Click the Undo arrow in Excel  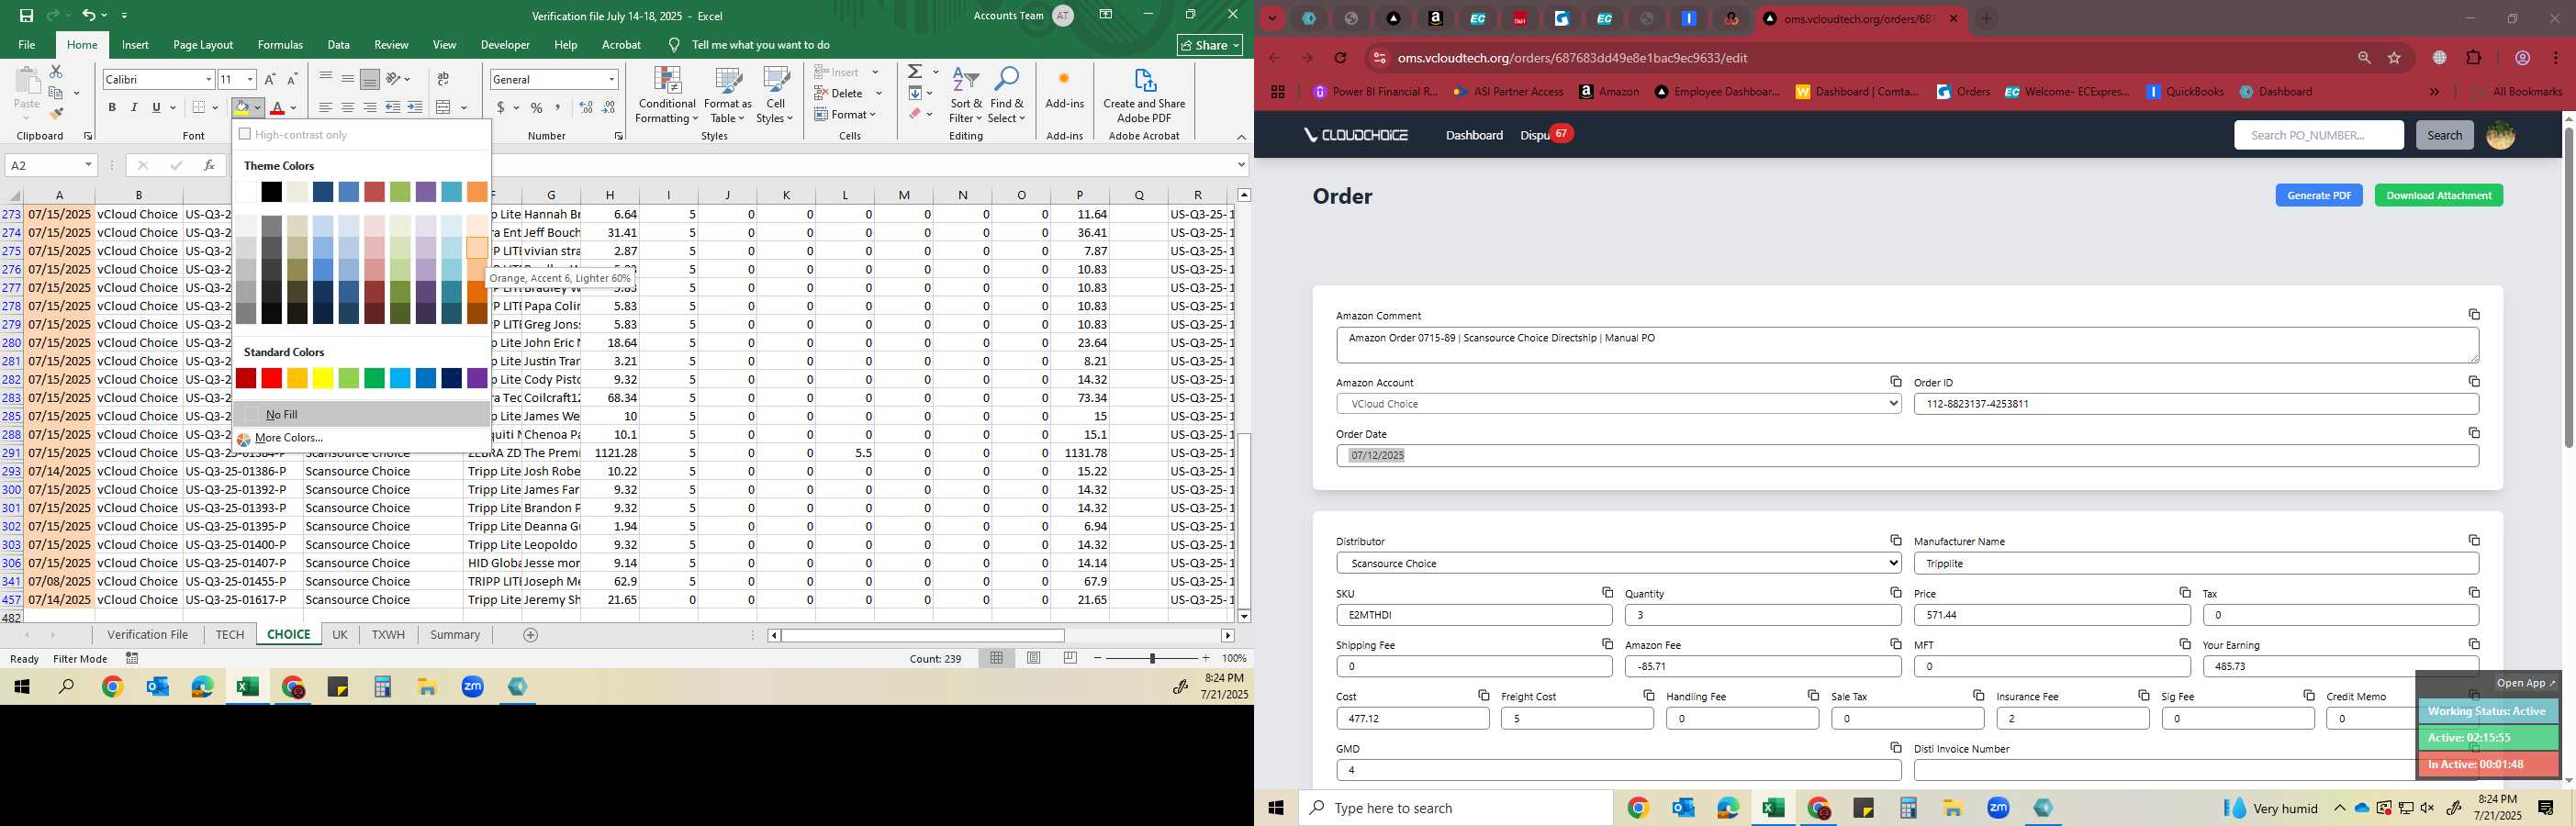click(x=89, y=15)
